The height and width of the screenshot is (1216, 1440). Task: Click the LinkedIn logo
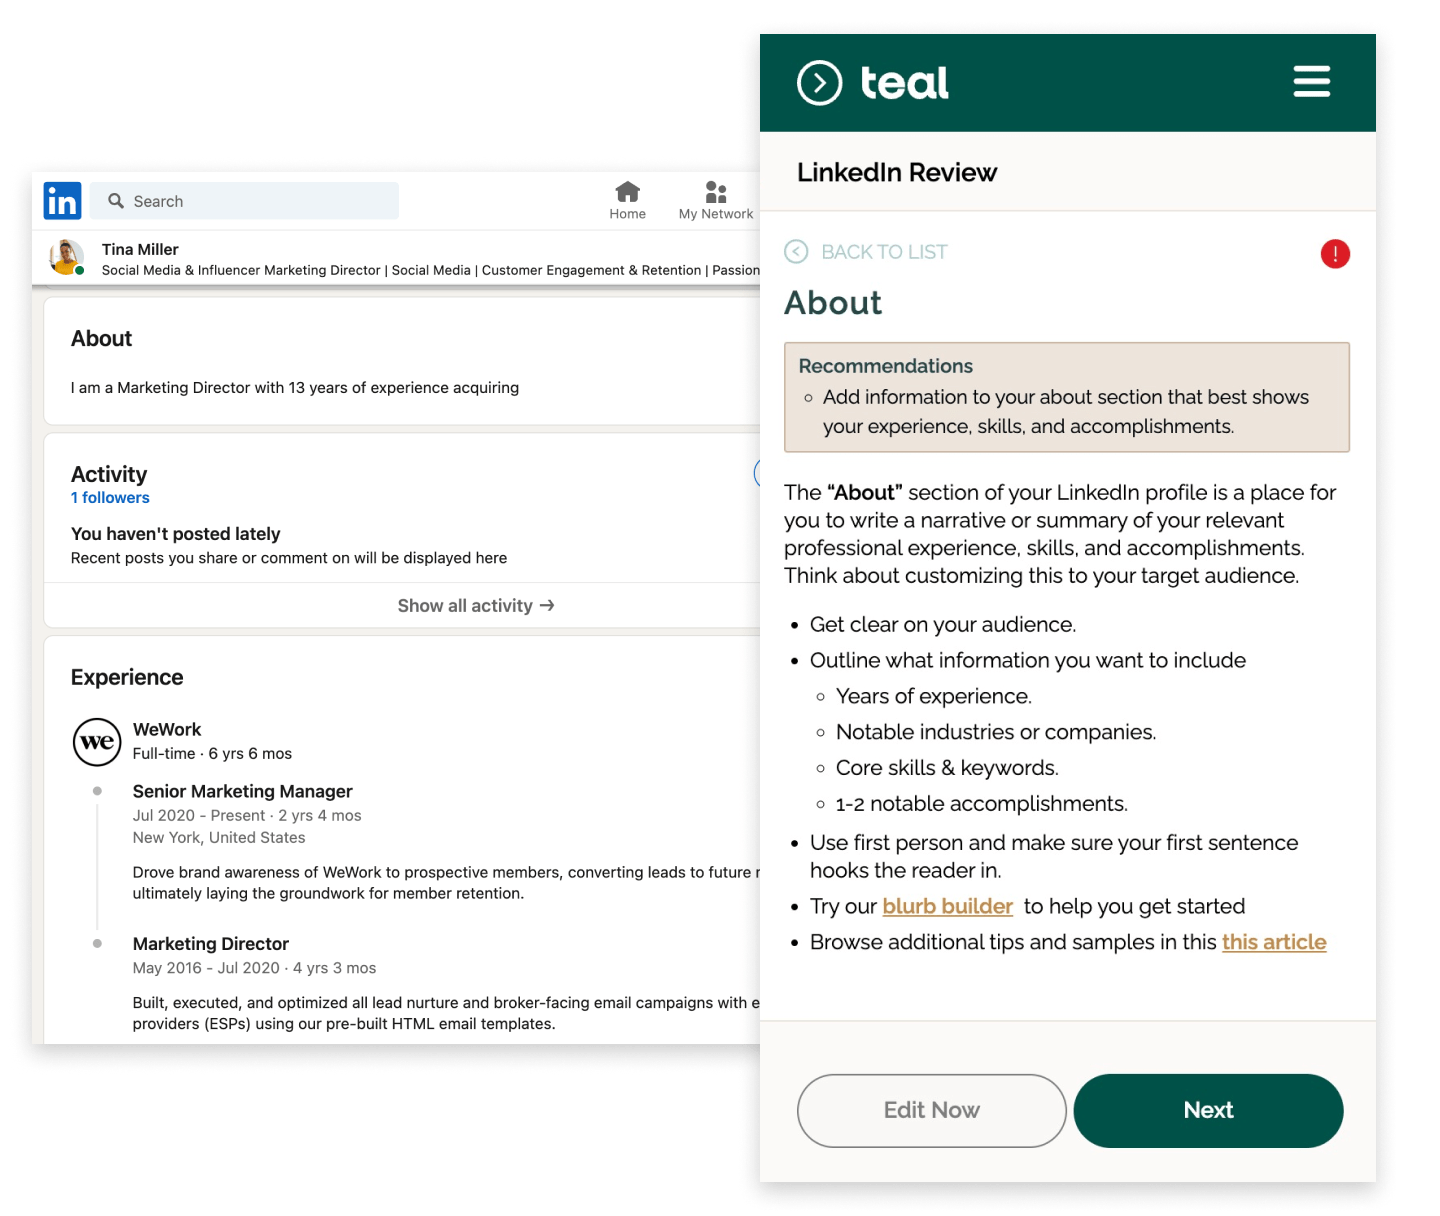pos(62,200)
